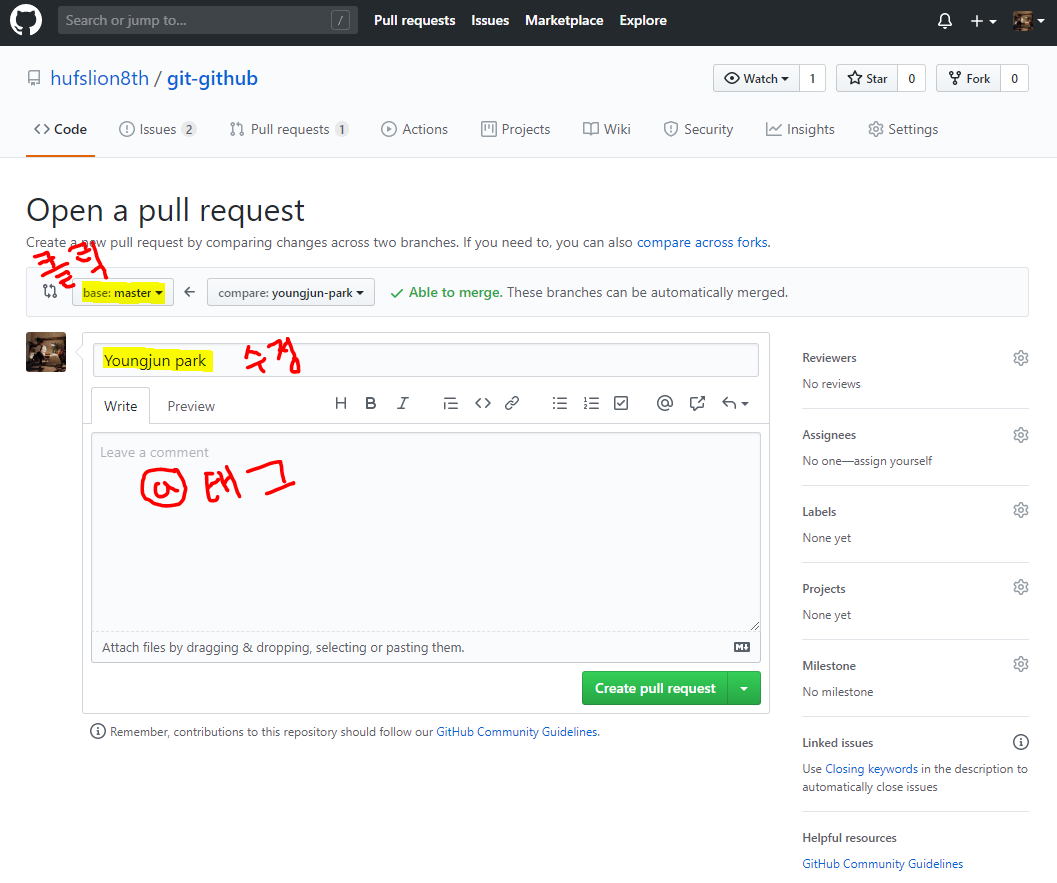Viewport: 1057px width, 883px height.
Task: Open the user avatar menu in header
Action: click(1028, 21)
